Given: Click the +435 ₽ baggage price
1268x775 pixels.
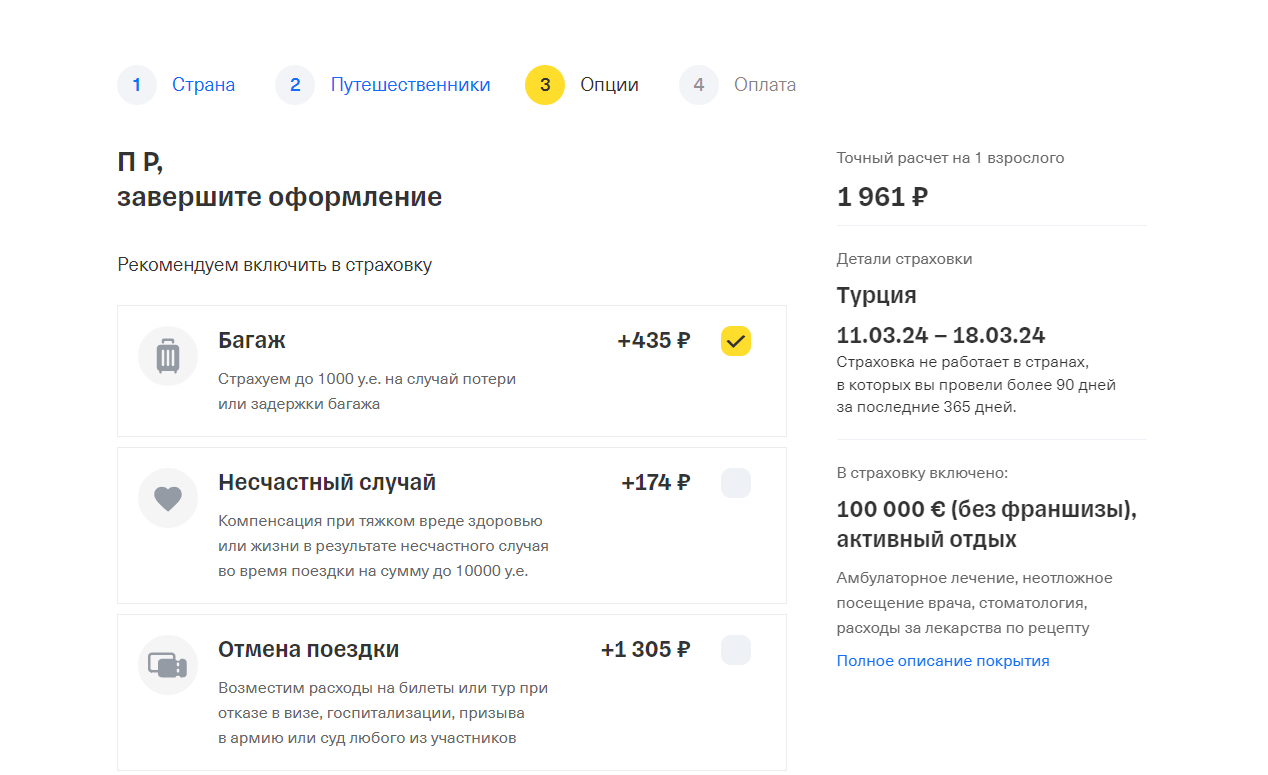Looking at the screenshot, I should (x=654, y=341).
